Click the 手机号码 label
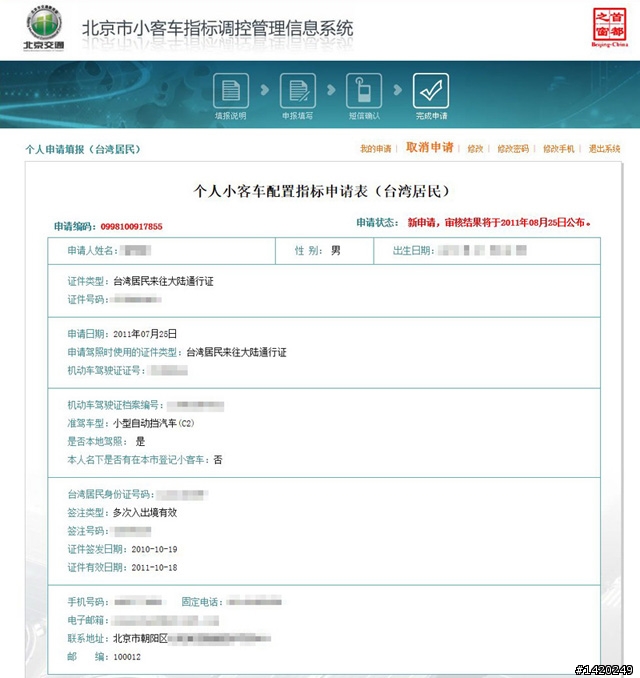 click(88, 602)
